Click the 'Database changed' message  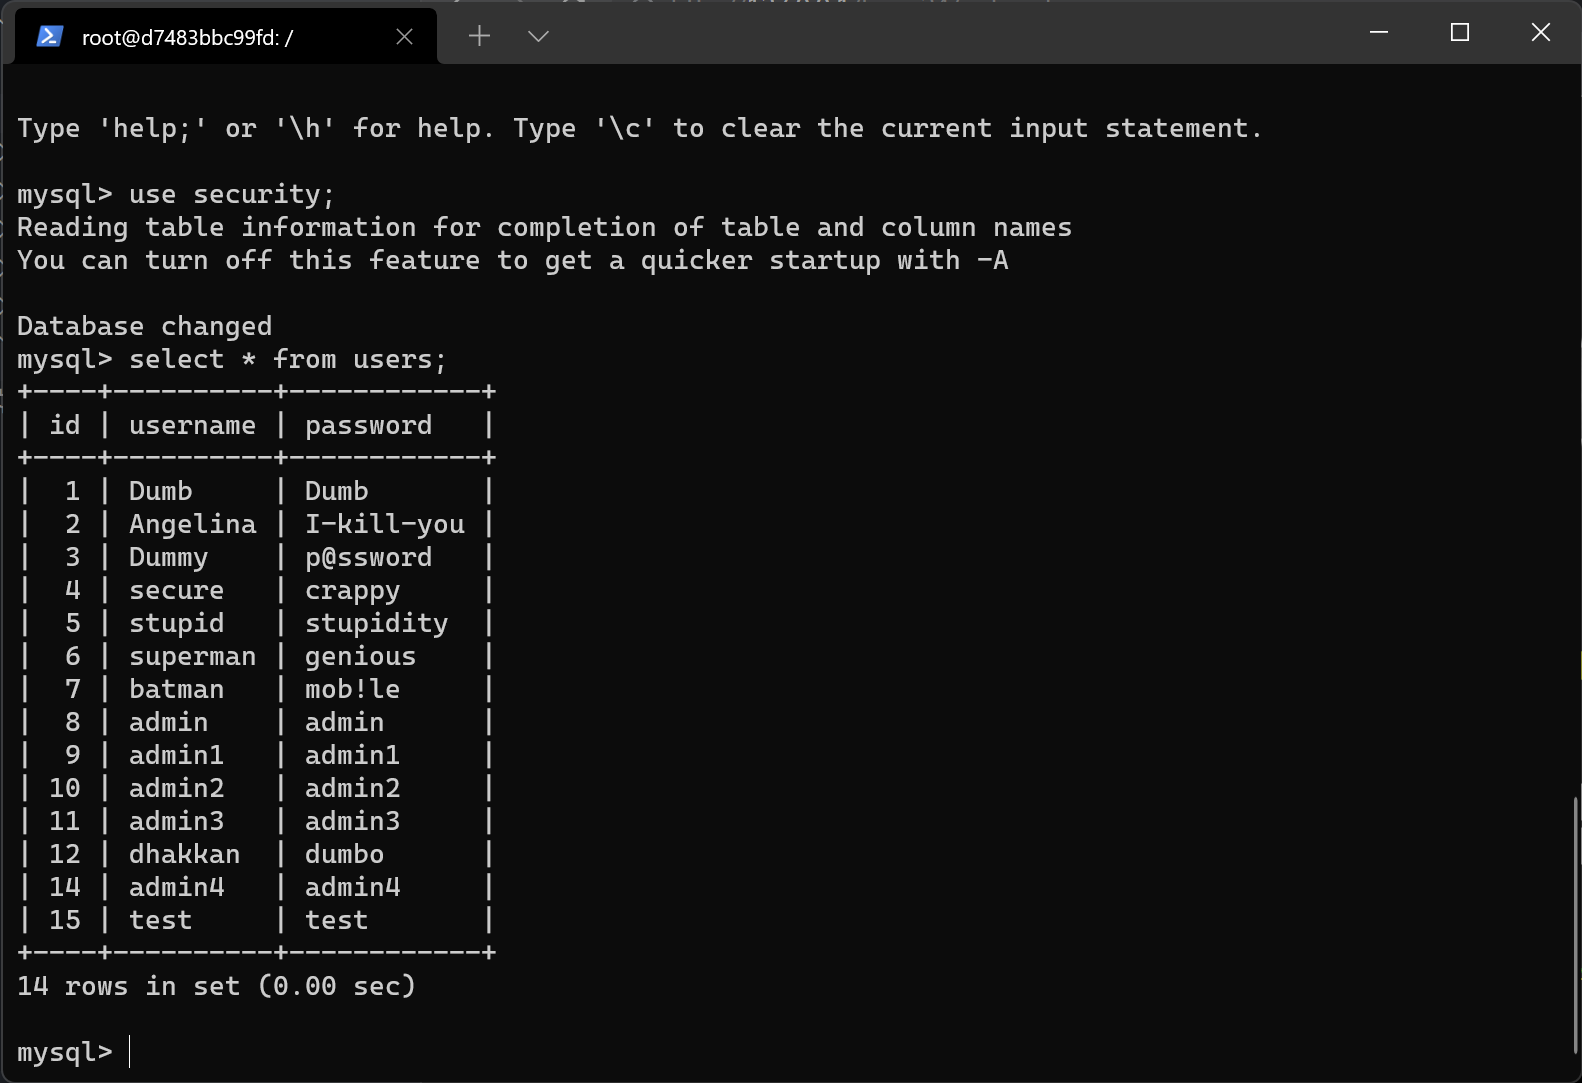click(x=144, y=326)
